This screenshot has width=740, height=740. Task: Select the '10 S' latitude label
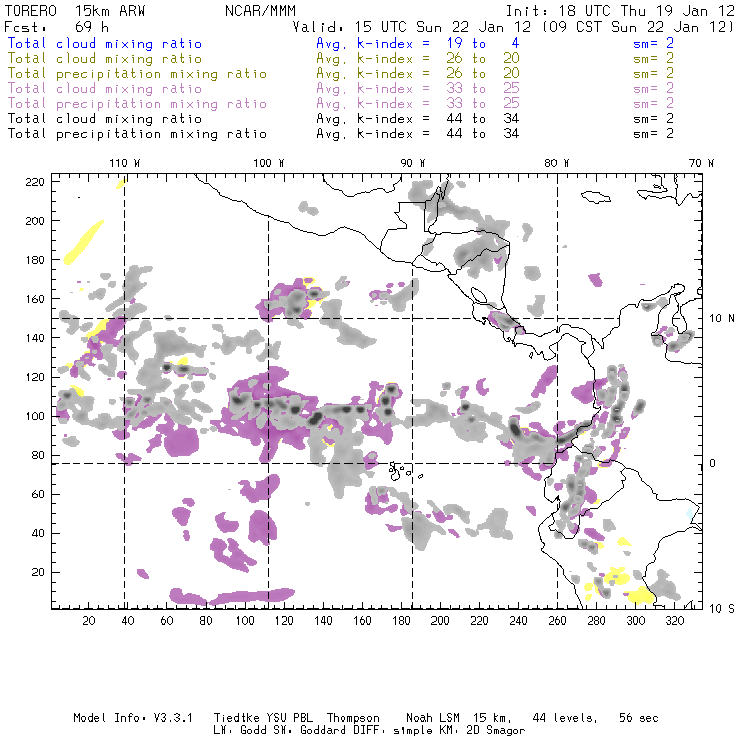(722, 609)
